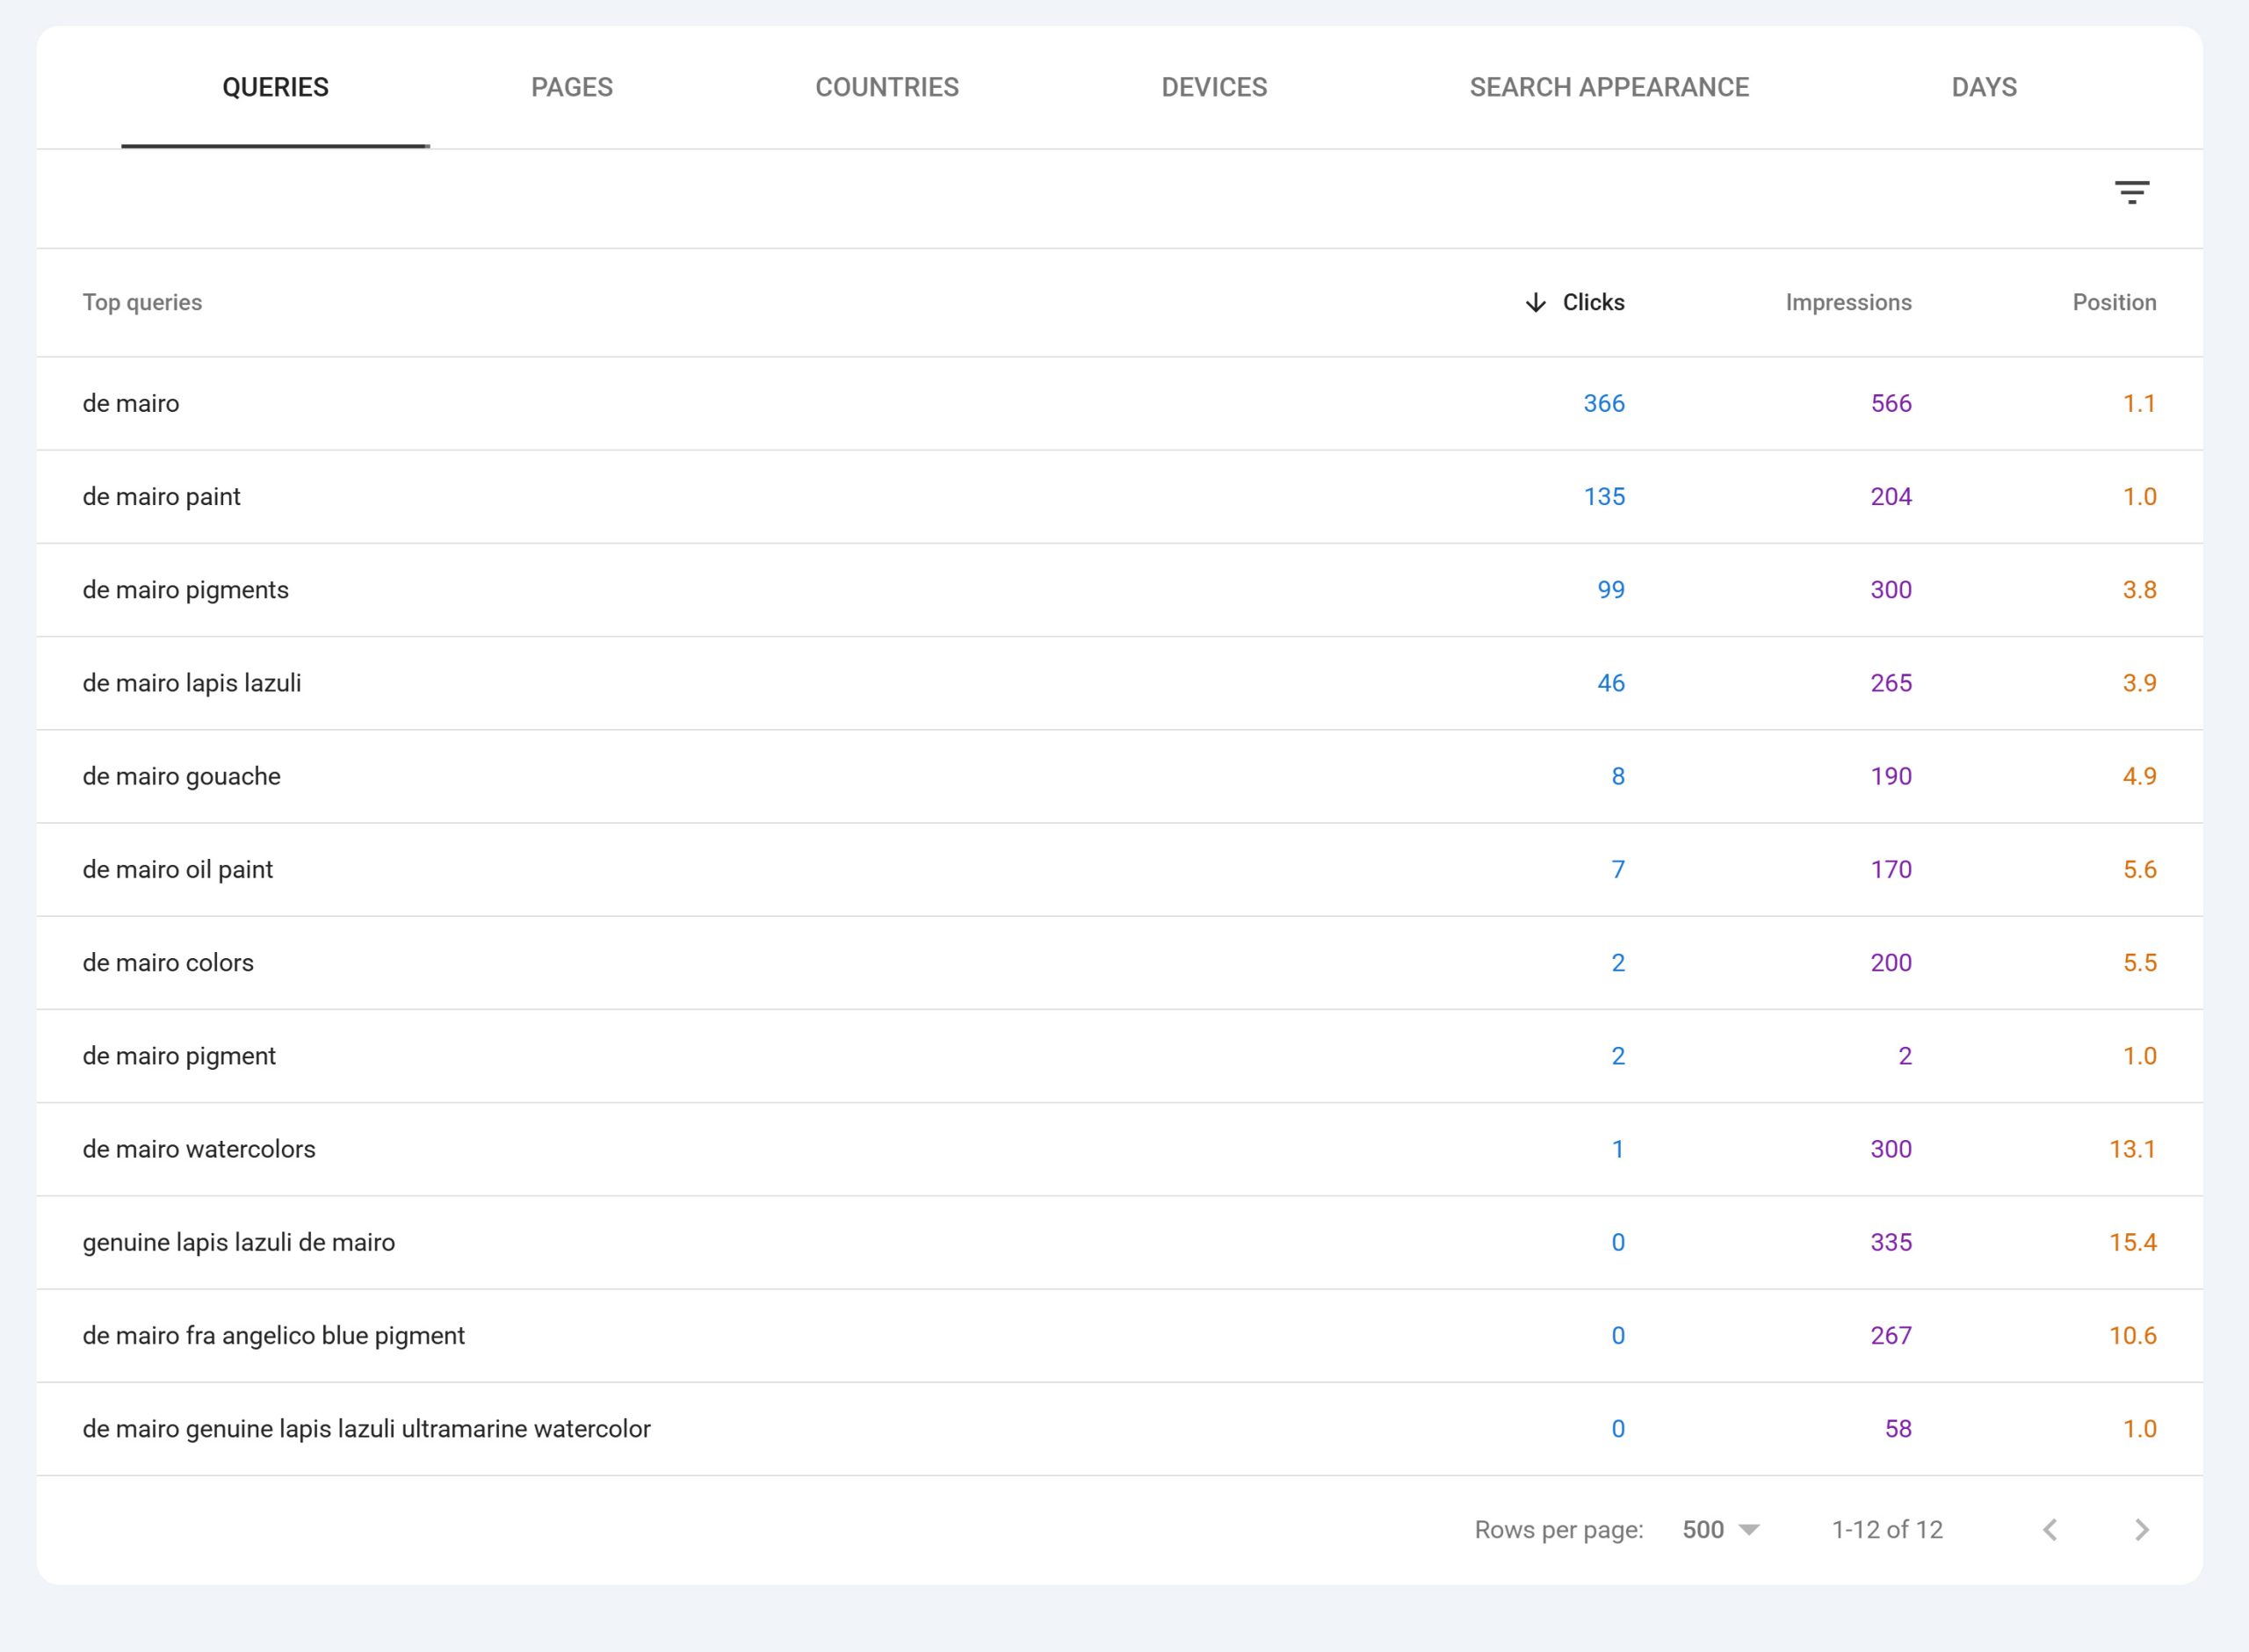Click the '1-12 of 12' pagination text

tap(1886, 1530)
